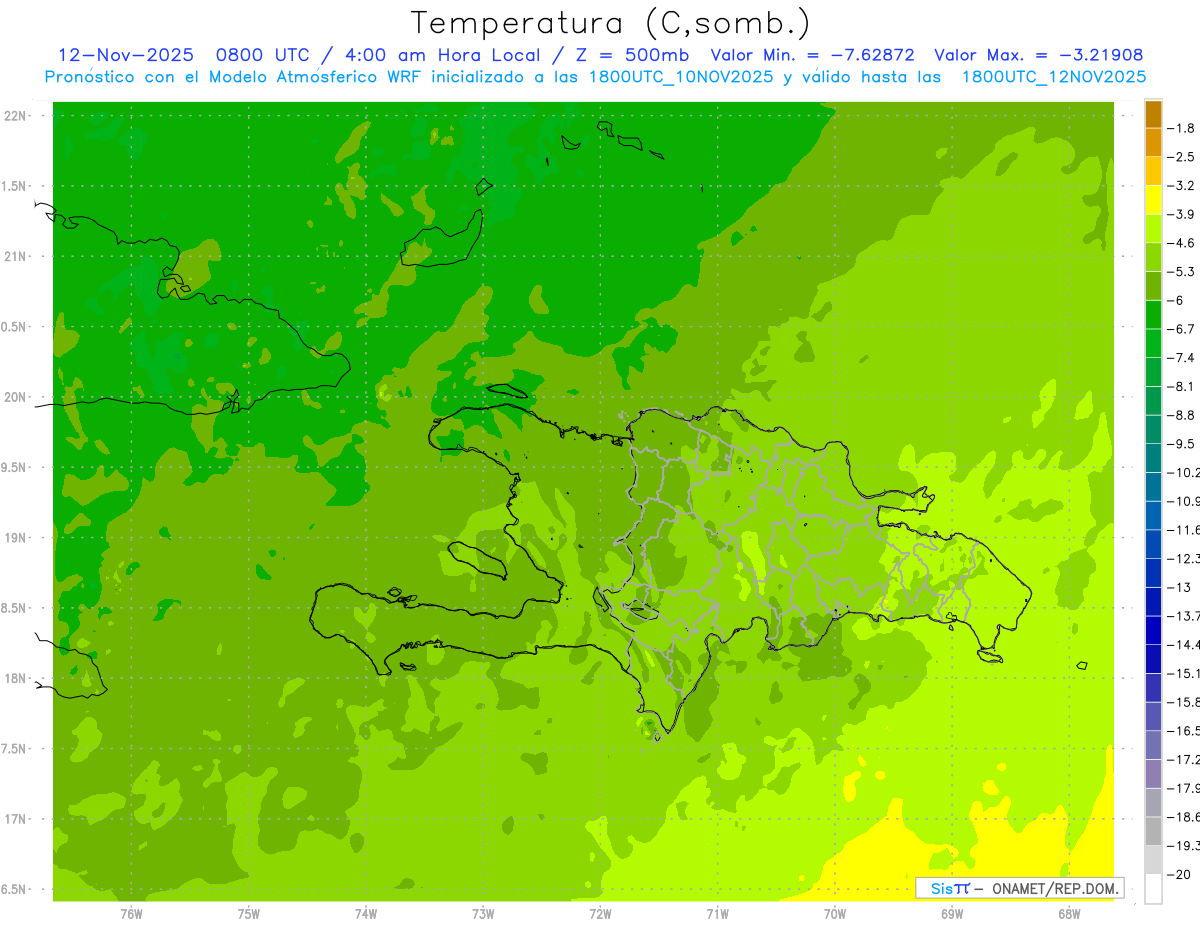This screenshot has width=1200, height=927.
Task: Click the '1800UTC_10NOV2025' initialization time
Action: (x=677, y=77)
